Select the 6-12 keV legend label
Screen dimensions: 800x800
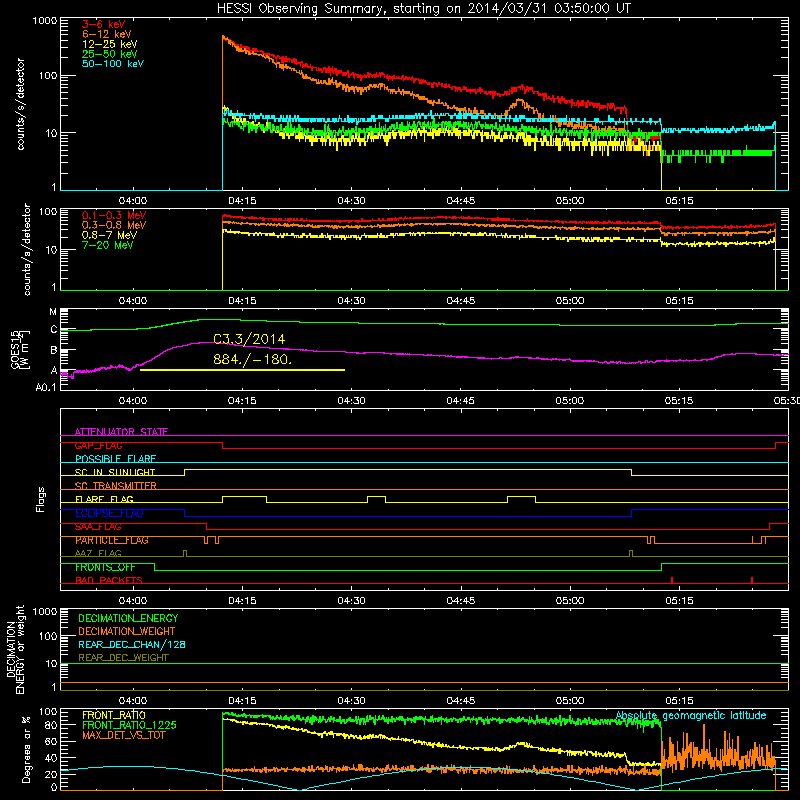tap(107, 34)
